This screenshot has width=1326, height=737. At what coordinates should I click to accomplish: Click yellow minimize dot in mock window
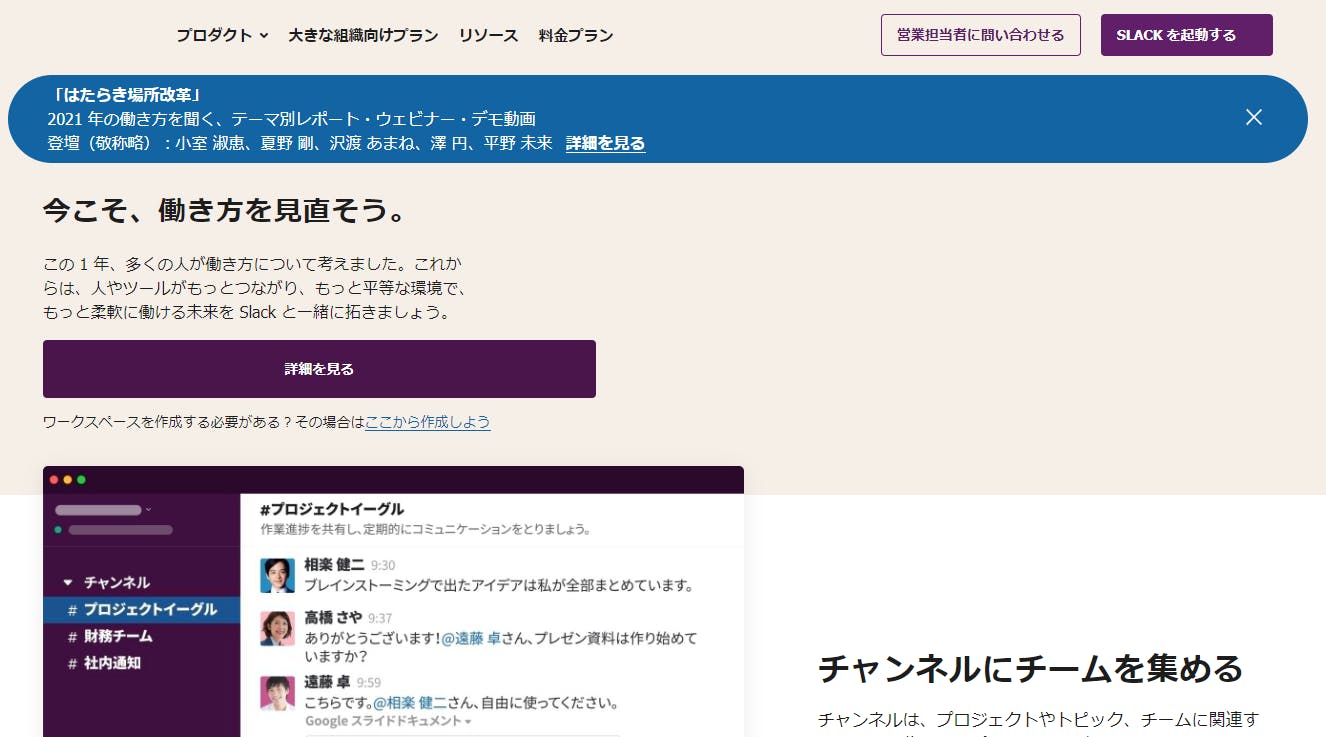(68, 480)
